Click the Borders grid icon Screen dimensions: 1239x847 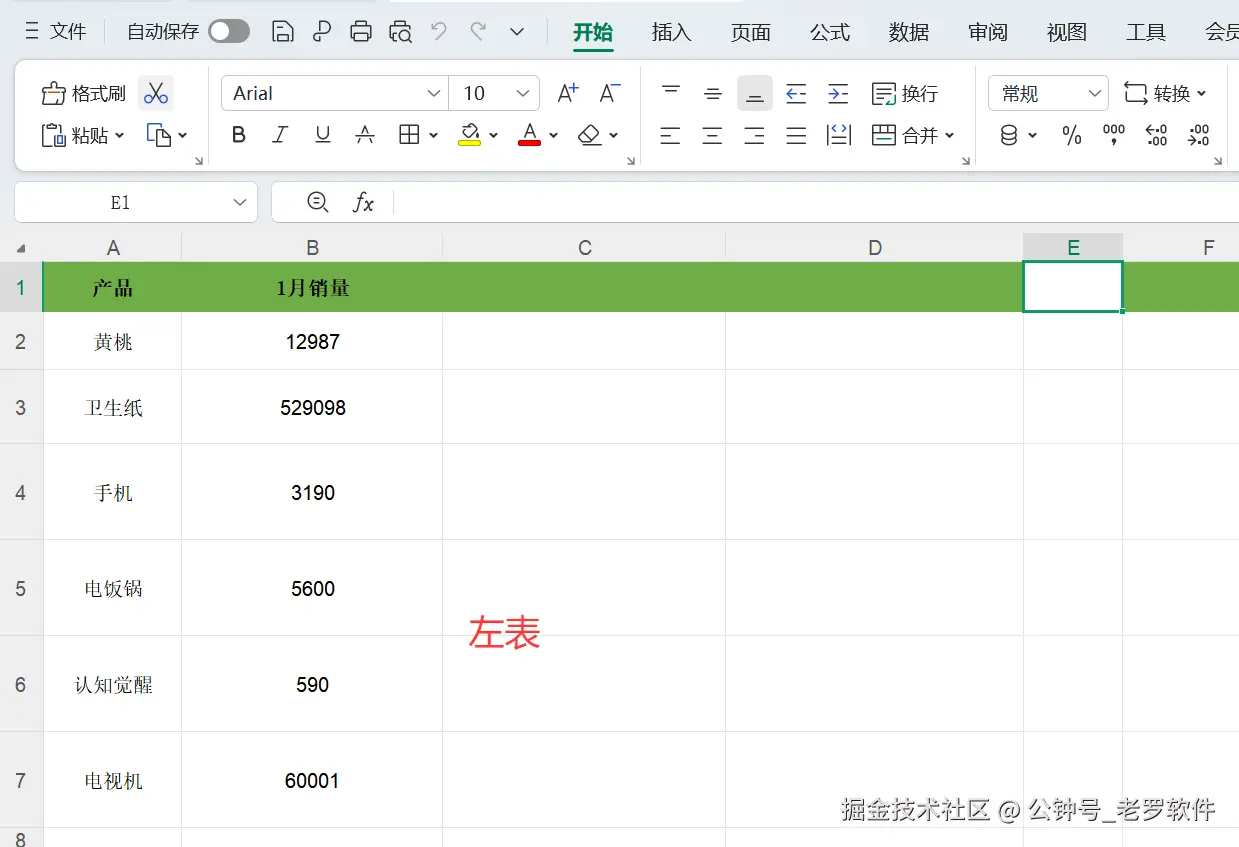pyautogui.click(x=409, y=135)
